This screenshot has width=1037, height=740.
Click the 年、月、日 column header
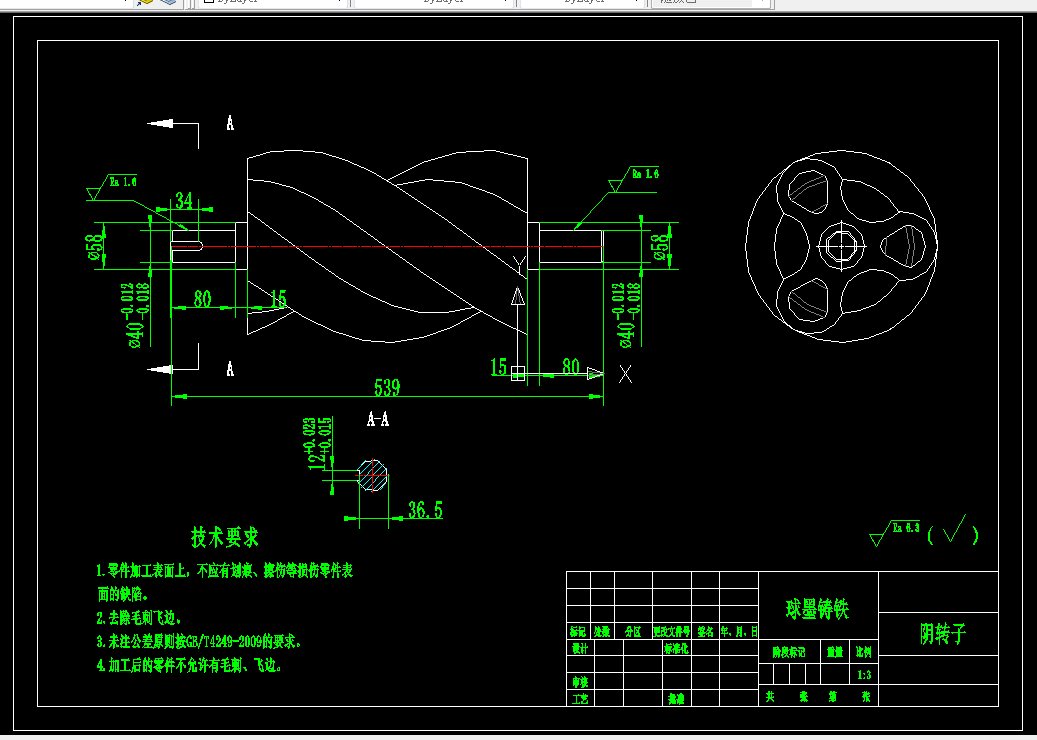pyautogui.click(x=739, y=632)
